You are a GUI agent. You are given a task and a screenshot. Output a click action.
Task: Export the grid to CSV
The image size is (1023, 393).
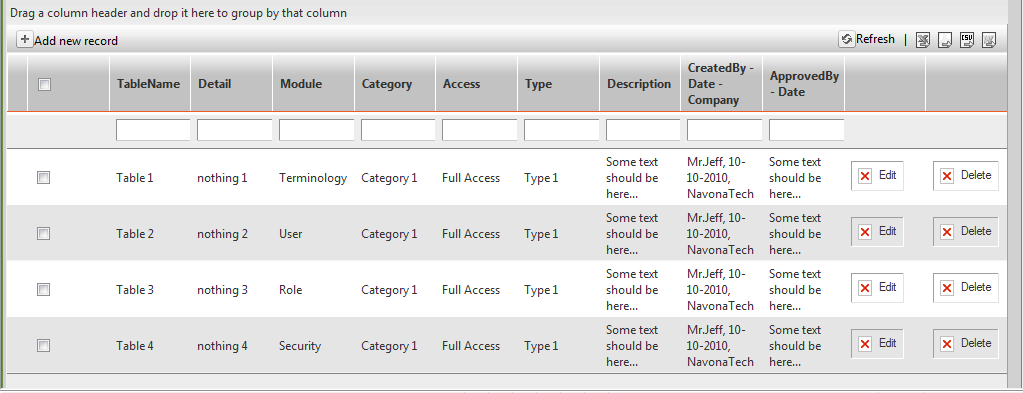pos(967,40)
